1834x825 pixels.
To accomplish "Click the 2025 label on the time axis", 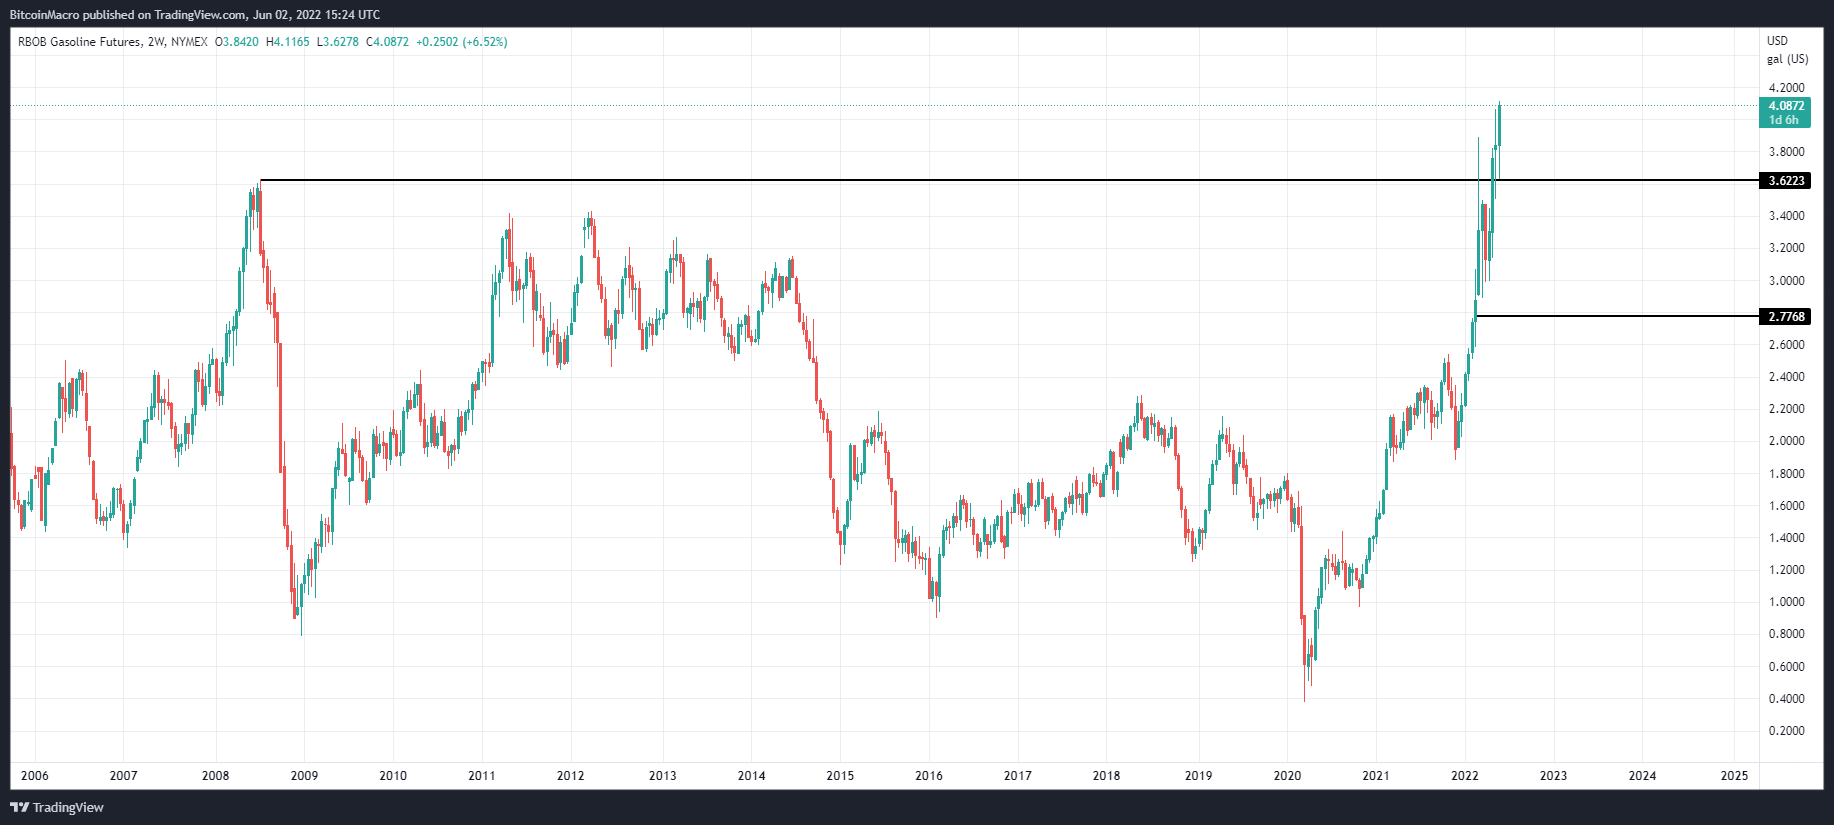I will [1734, 776].
